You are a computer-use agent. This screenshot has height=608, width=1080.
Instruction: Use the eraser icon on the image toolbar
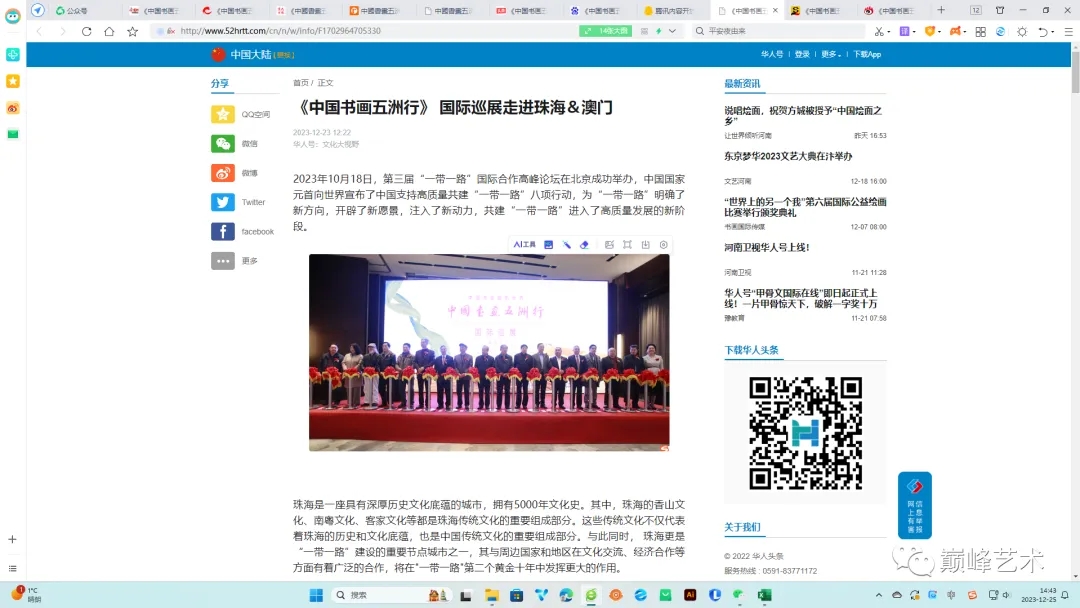[x=584, y=245]
